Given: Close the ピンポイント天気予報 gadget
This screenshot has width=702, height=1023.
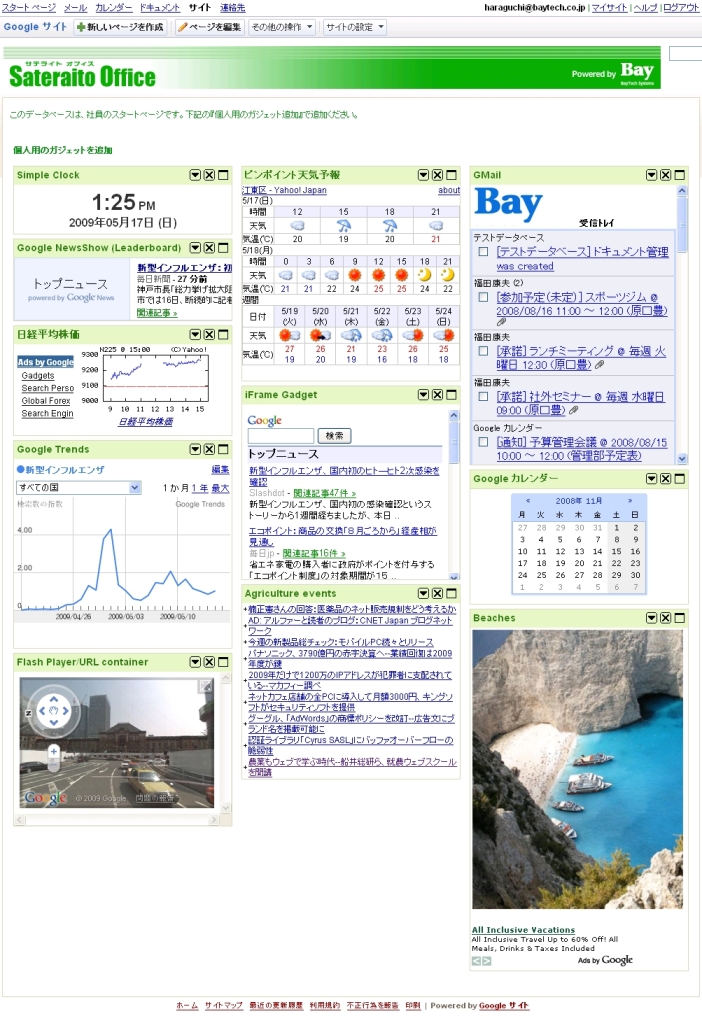Looking at the screenshot, I should [437, 175].
